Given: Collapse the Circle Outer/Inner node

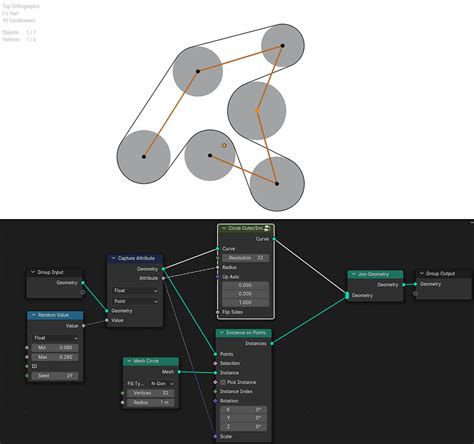Looking at the screenshot, I should [x=224, y=228].
